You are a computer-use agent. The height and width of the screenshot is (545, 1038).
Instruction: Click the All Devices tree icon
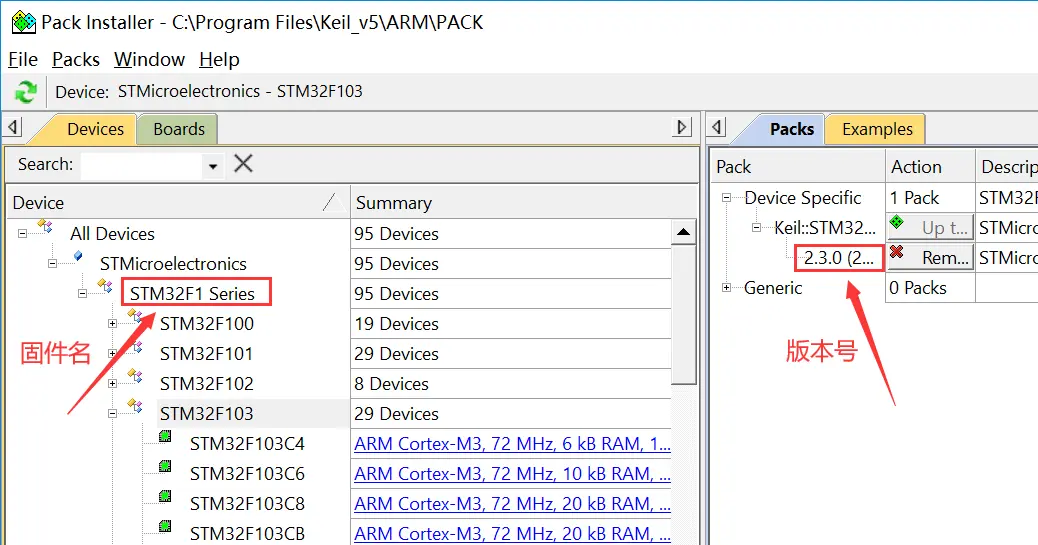coord(45,227)
